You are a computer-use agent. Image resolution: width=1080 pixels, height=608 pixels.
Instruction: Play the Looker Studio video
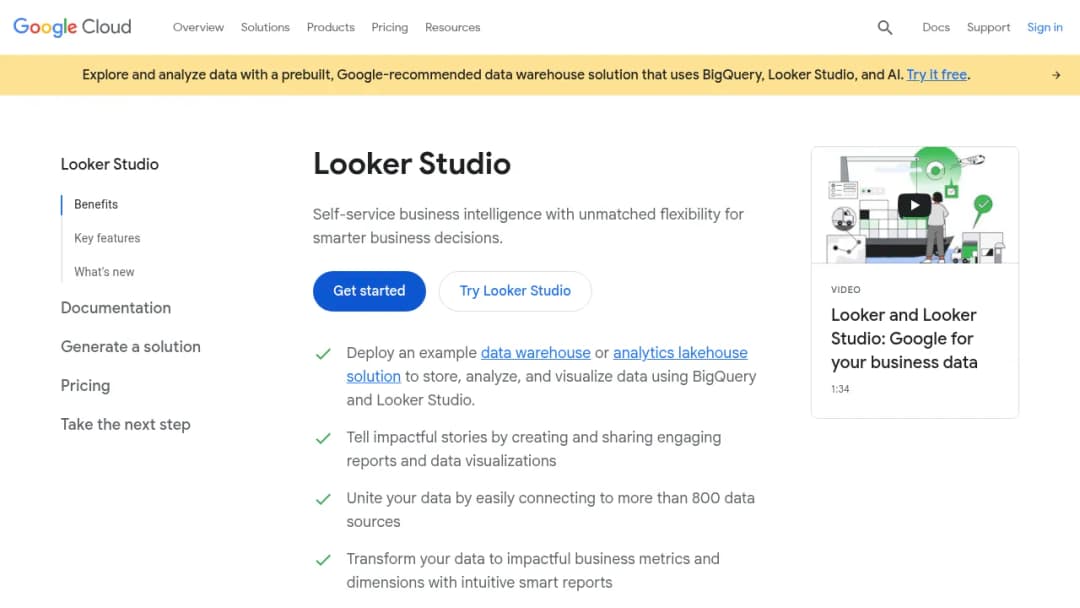[x=914, y=205]
